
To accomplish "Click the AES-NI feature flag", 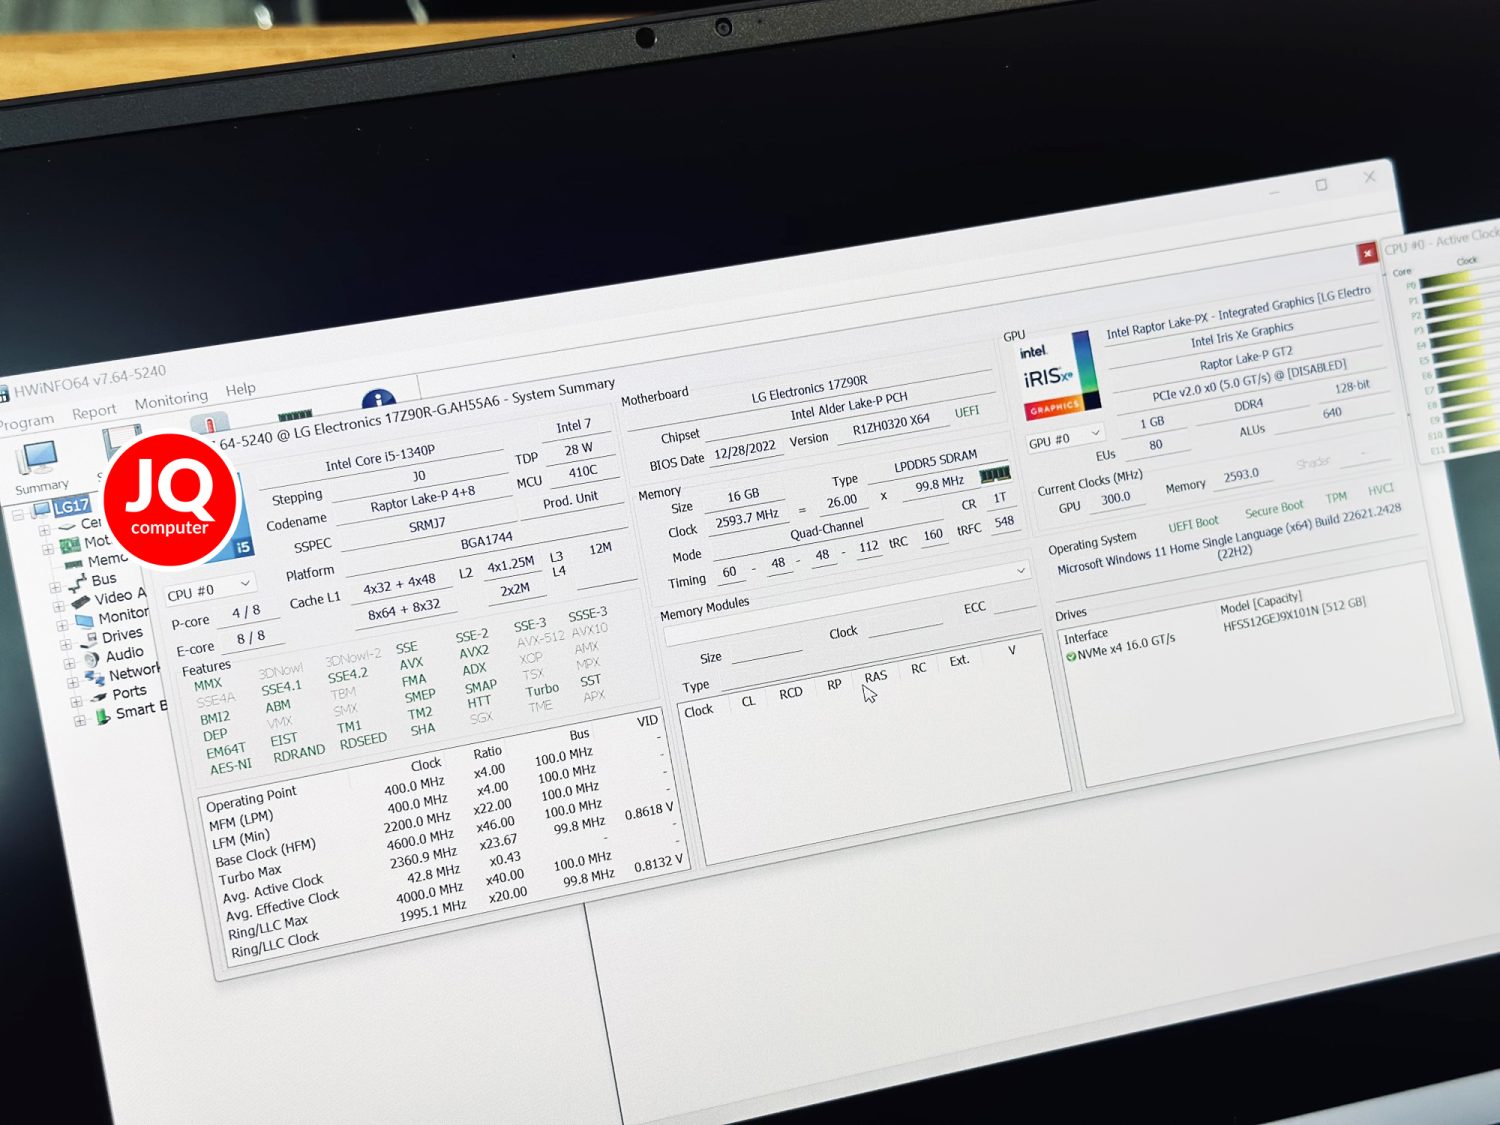I will pos(231,767).
